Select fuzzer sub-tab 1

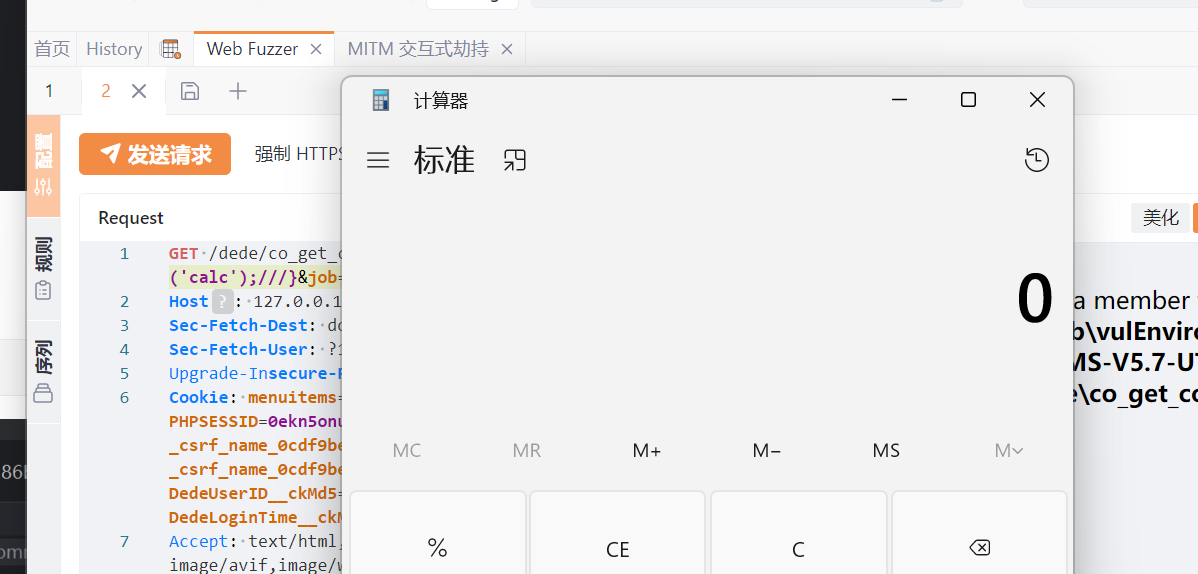(49, 91)
